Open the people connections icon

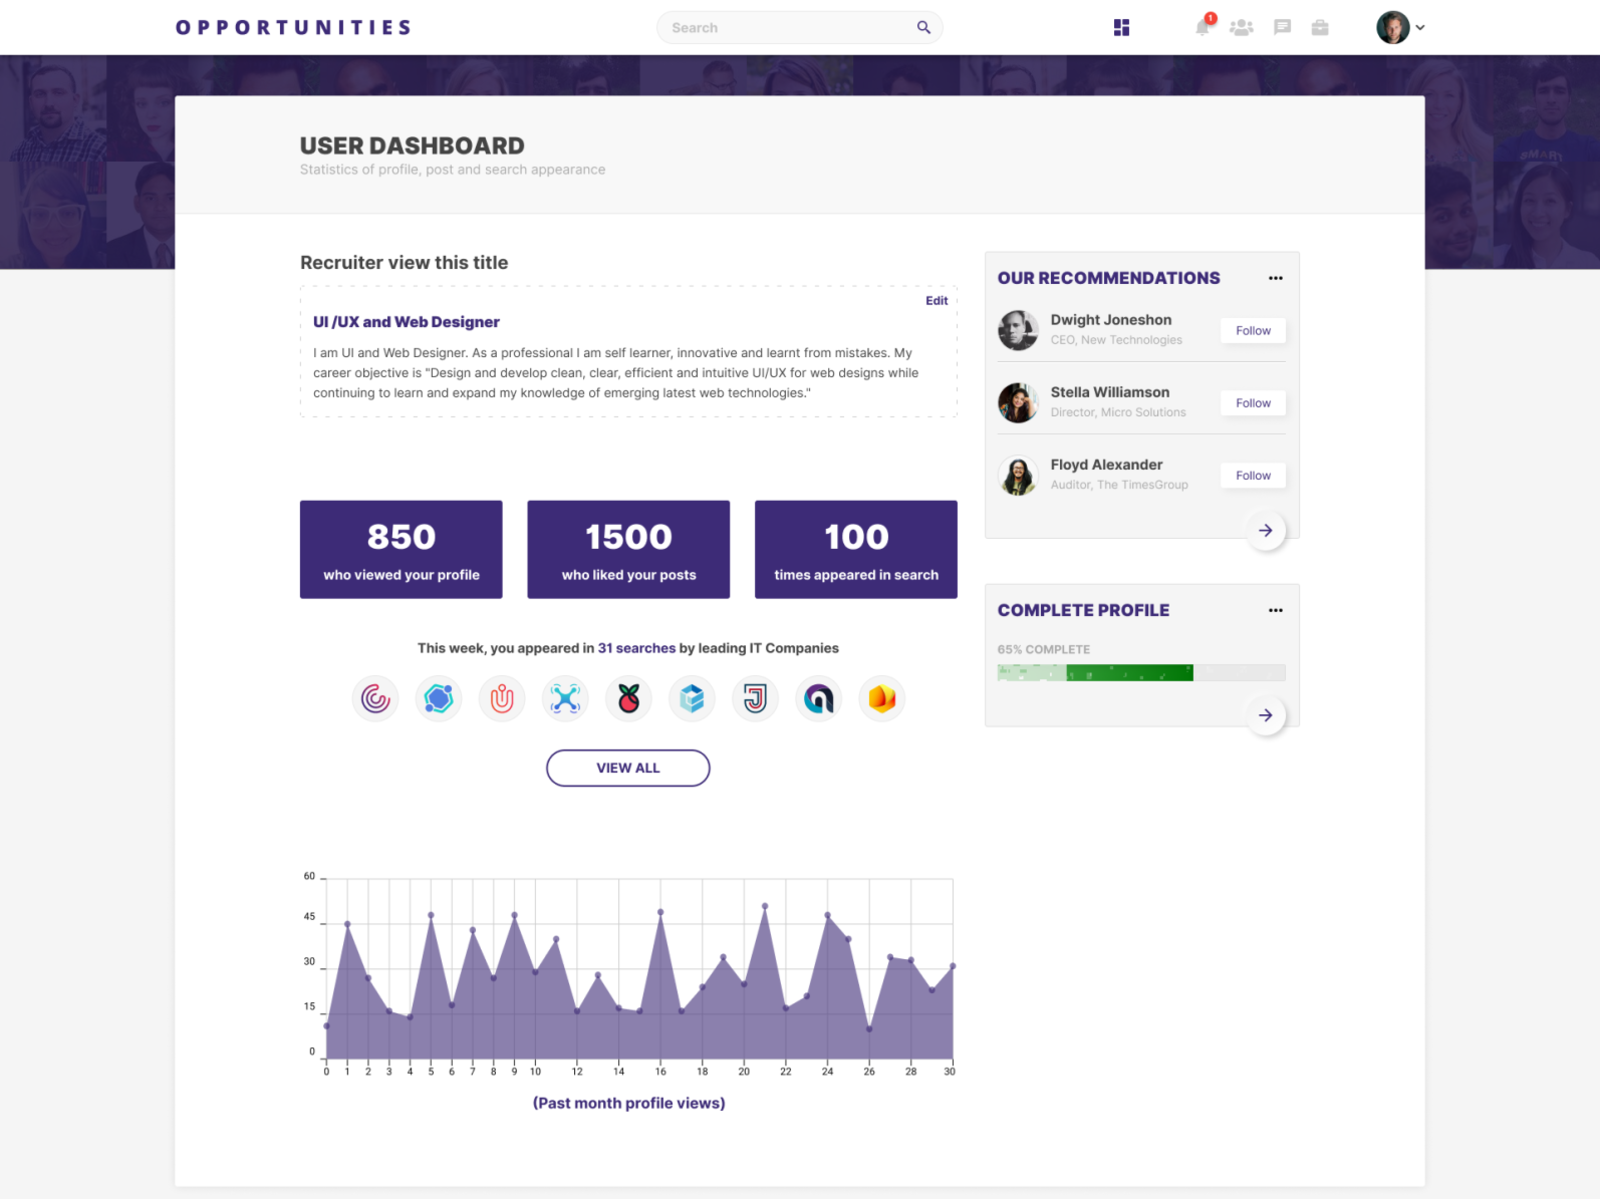tap(1241, 27)
